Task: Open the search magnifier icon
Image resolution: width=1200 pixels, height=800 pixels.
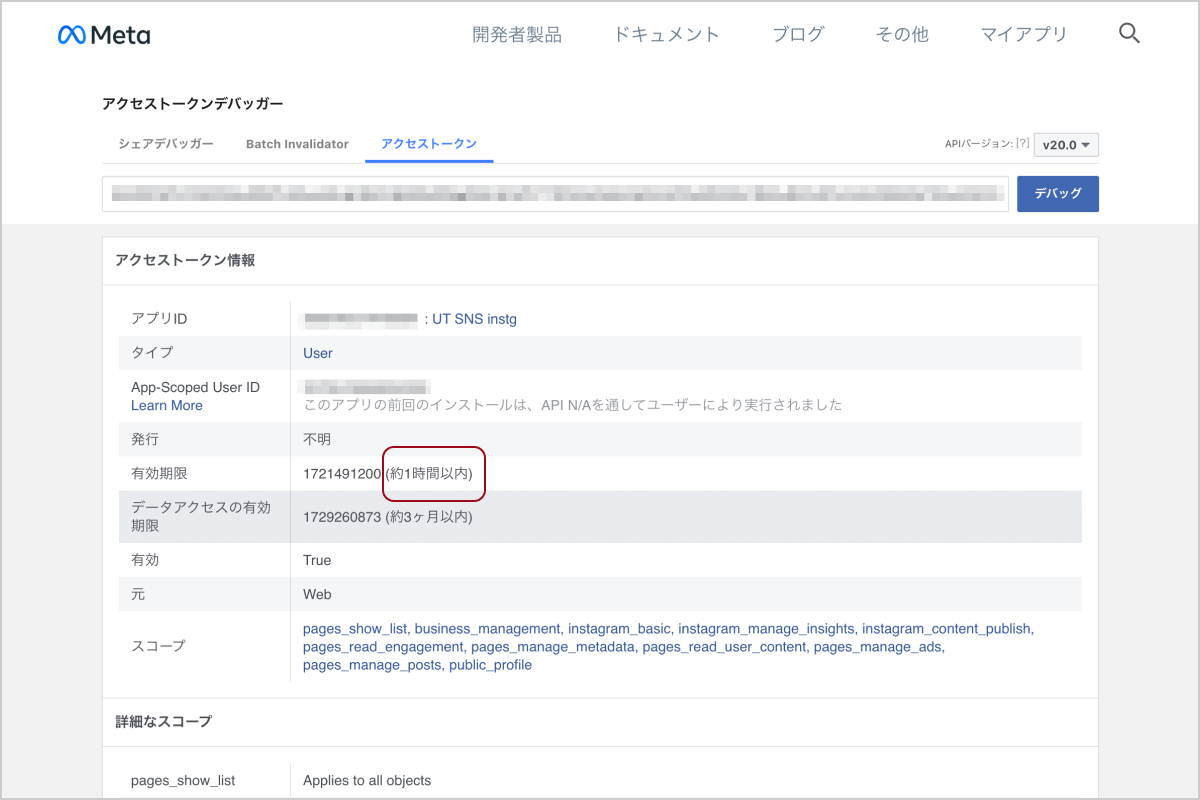Action: (x=1129, y=34)
